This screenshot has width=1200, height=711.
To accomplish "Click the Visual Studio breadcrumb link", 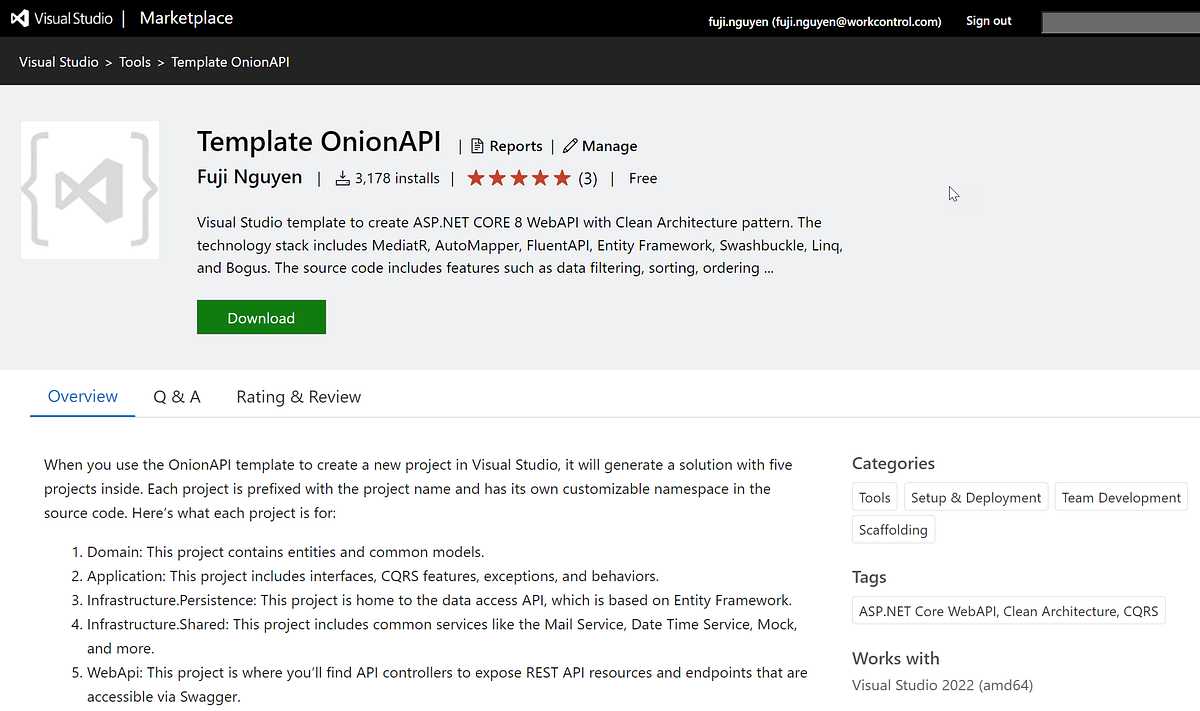I will click(58, 61).
